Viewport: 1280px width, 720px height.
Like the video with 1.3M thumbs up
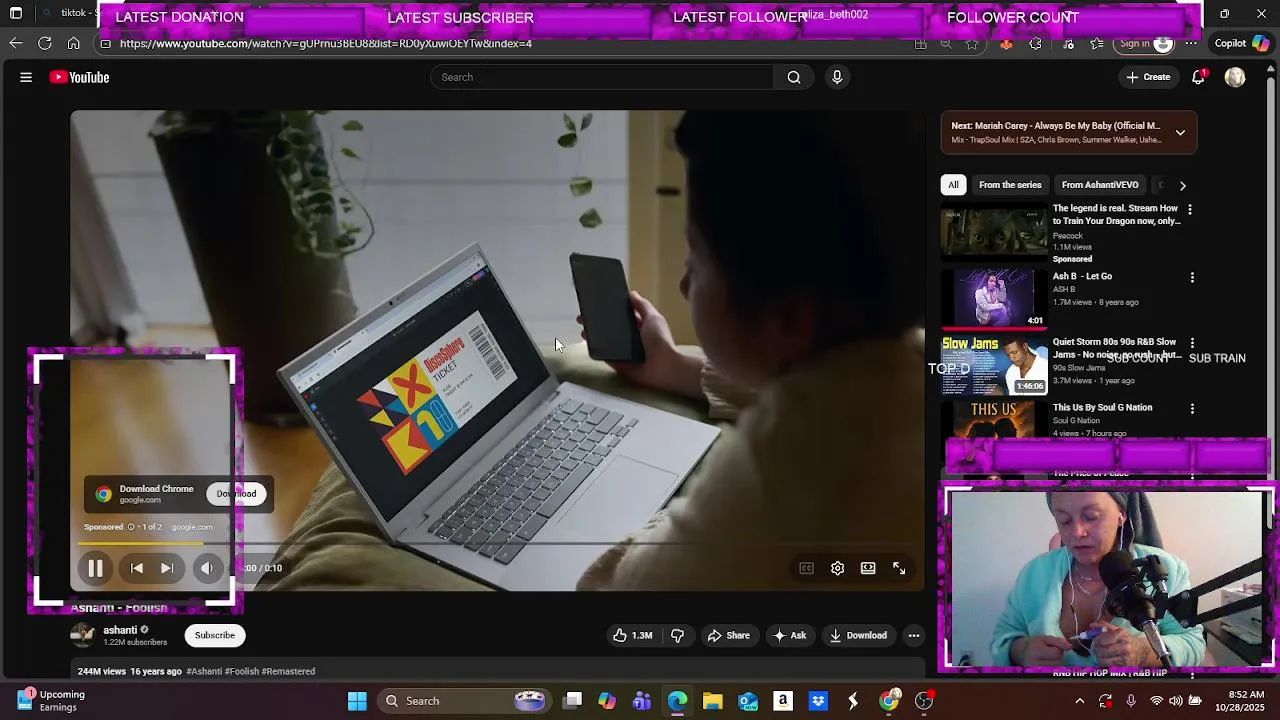click(632, 635)
